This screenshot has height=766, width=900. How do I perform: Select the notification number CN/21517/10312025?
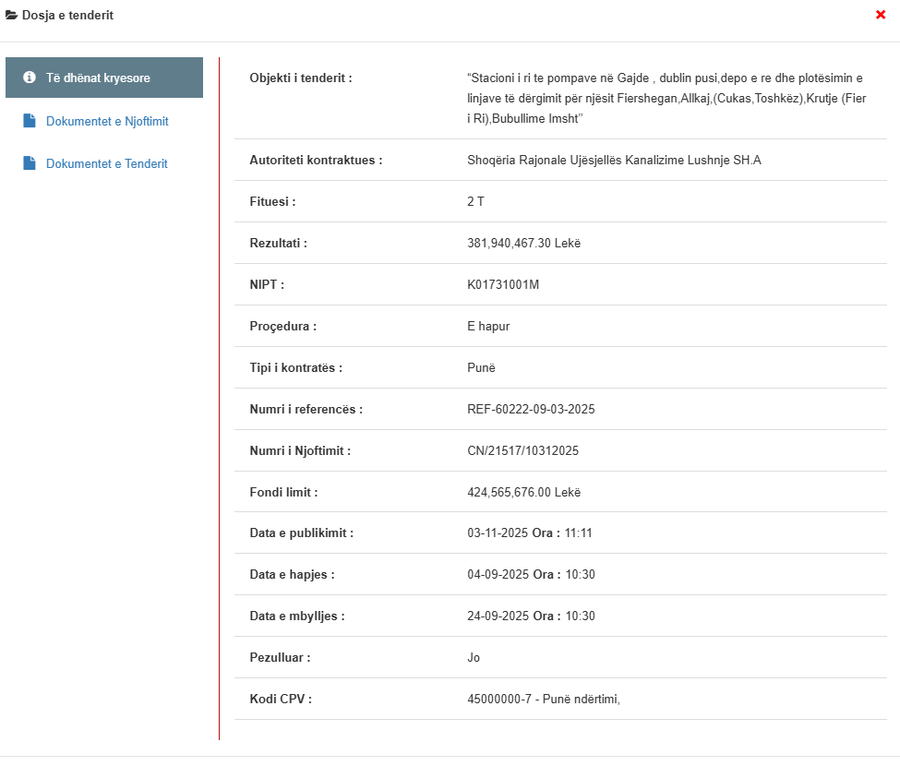click(523, 451)
